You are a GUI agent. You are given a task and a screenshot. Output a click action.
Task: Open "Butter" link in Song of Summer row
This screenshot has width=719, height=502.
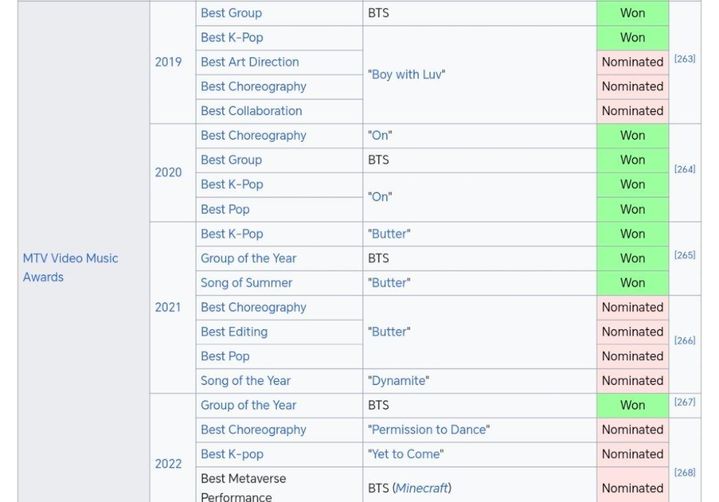click(389, 283)
